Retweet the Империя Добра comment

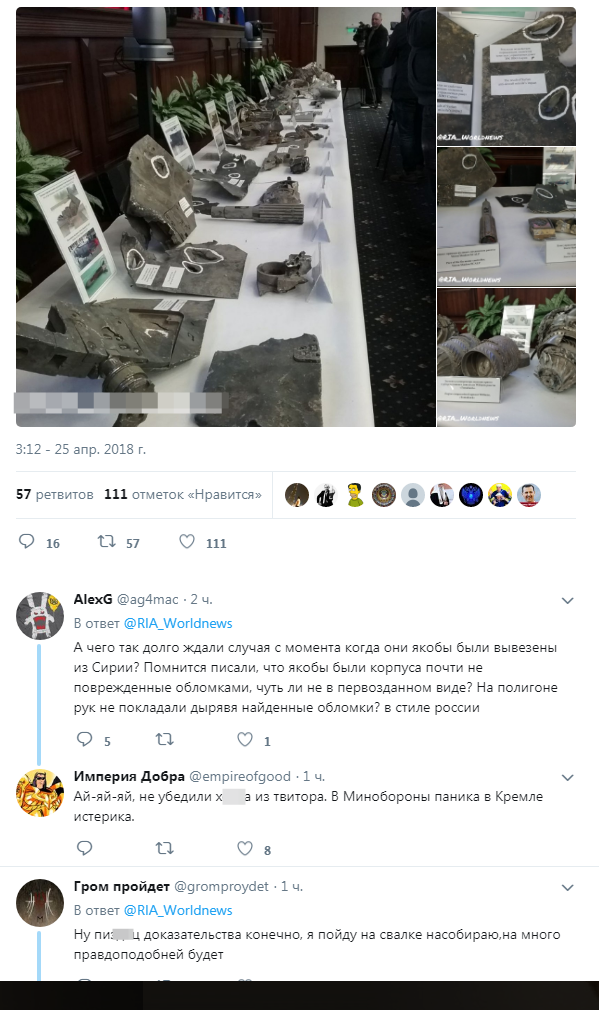(165, 848)
